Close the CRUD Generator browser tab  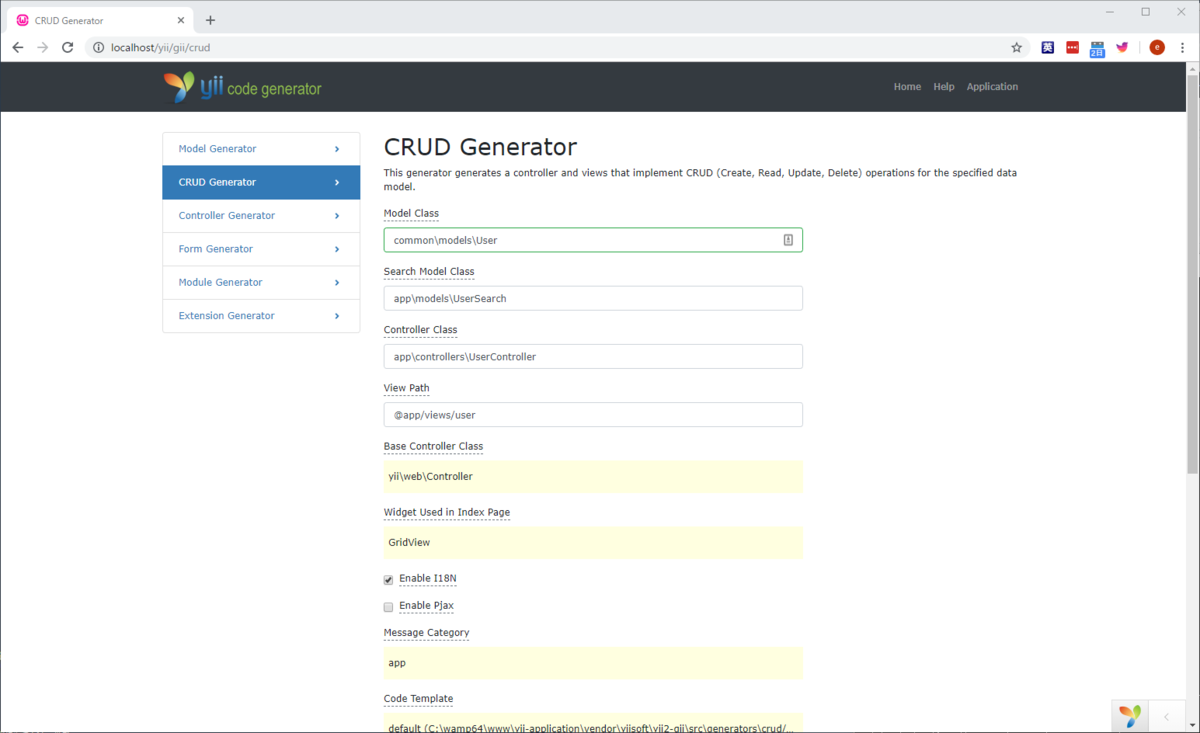pos(181,20)
